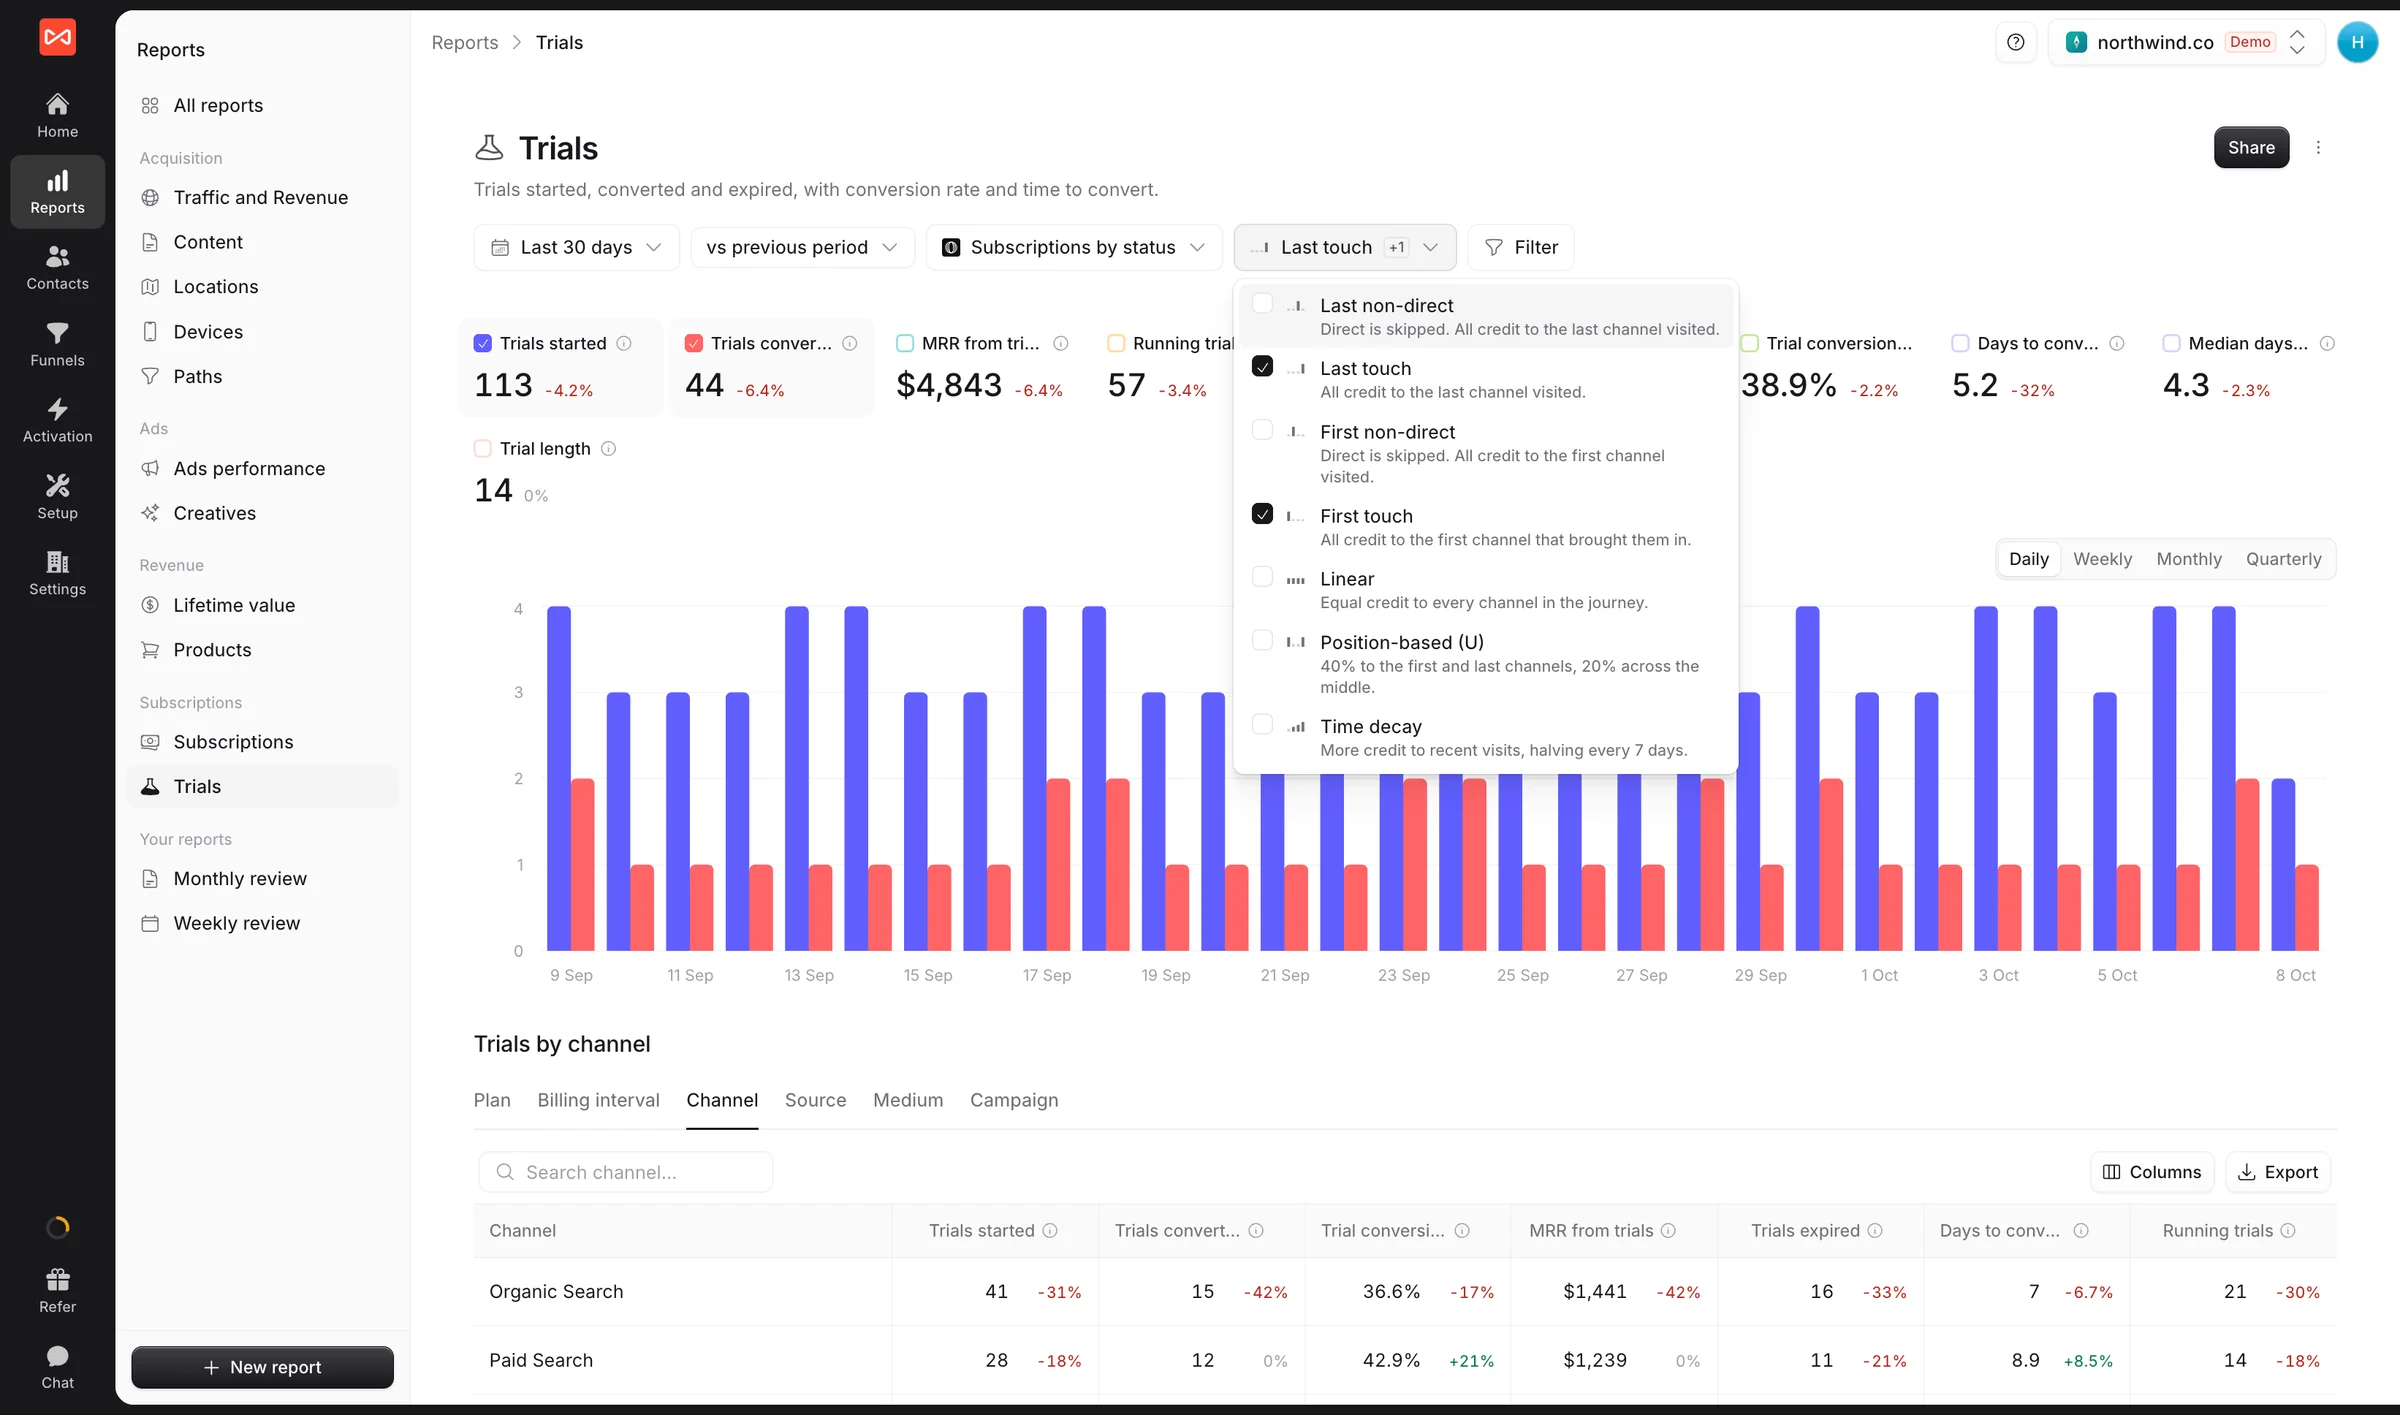Viewport: 2400px width, 1415px height.
Task: Open the northwind.co workspace switcher
Action: (2186, 42)
